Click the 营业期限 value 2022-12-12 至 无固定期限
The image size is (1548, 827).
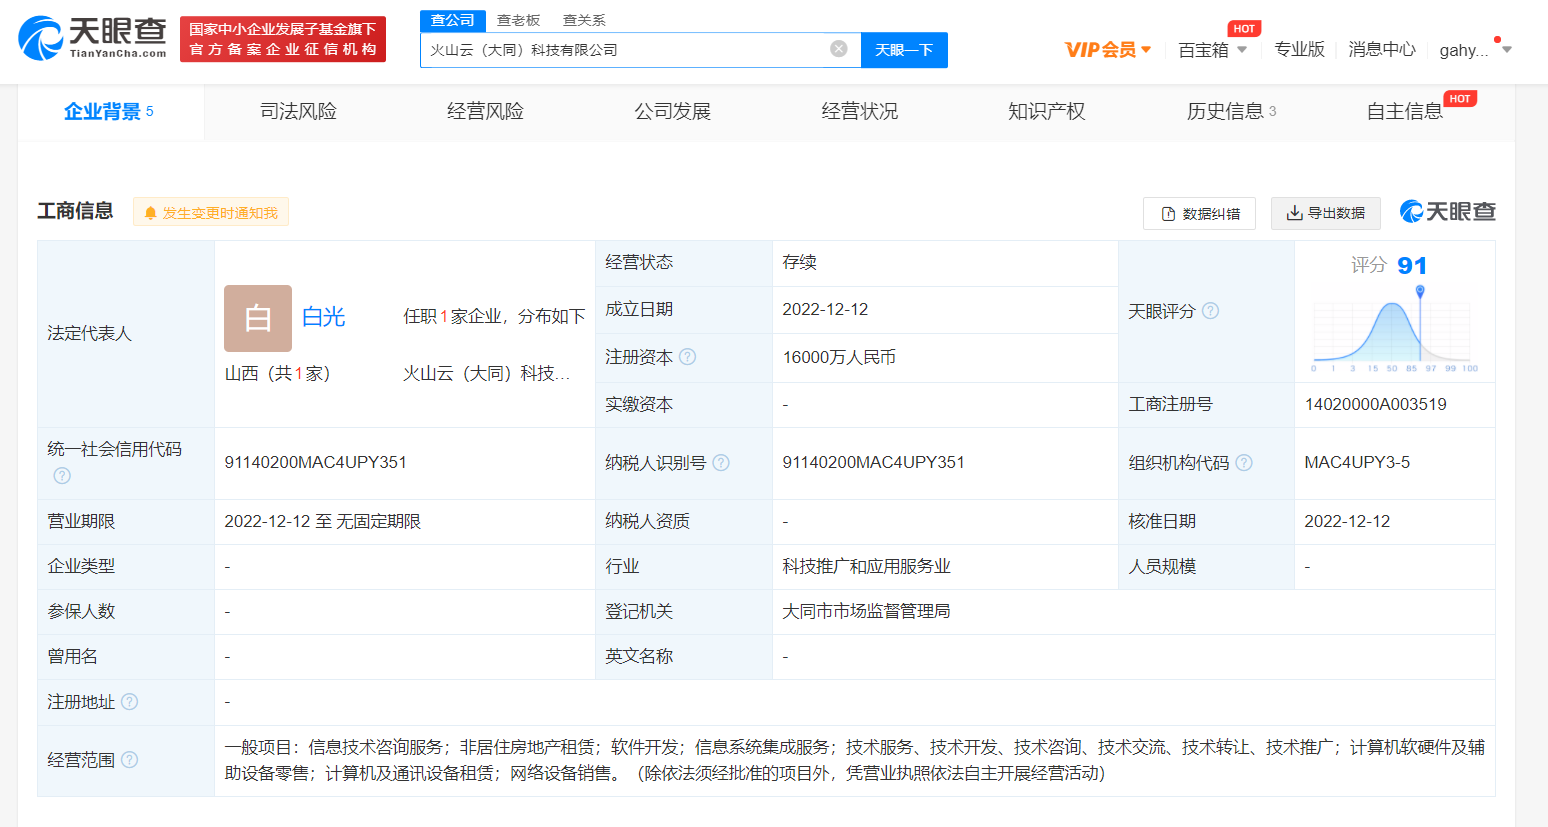[x=322, y=521]
